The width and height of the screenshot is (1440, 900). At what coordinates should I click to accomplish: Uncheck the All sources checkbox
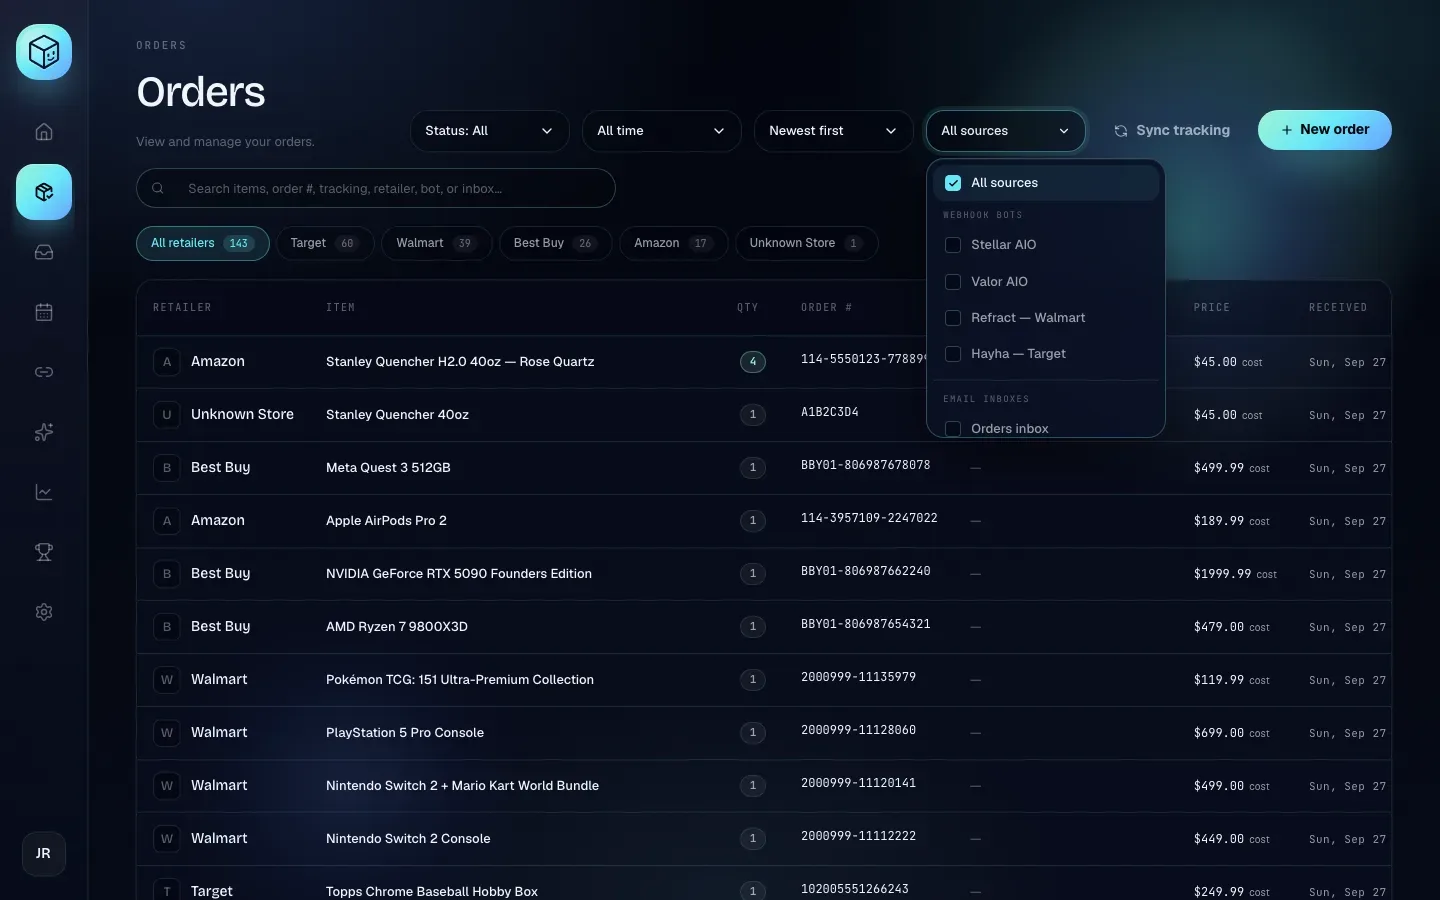click(953, 183)
